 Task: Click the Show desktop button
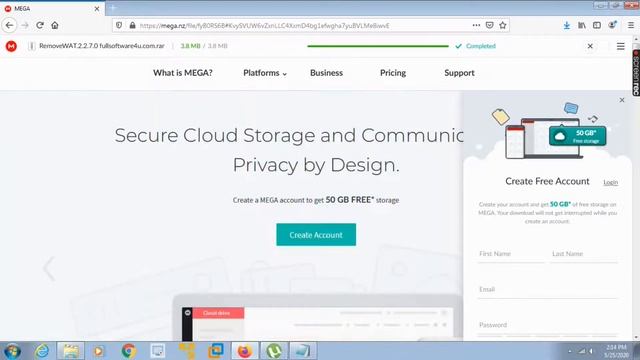pos(637,351)
